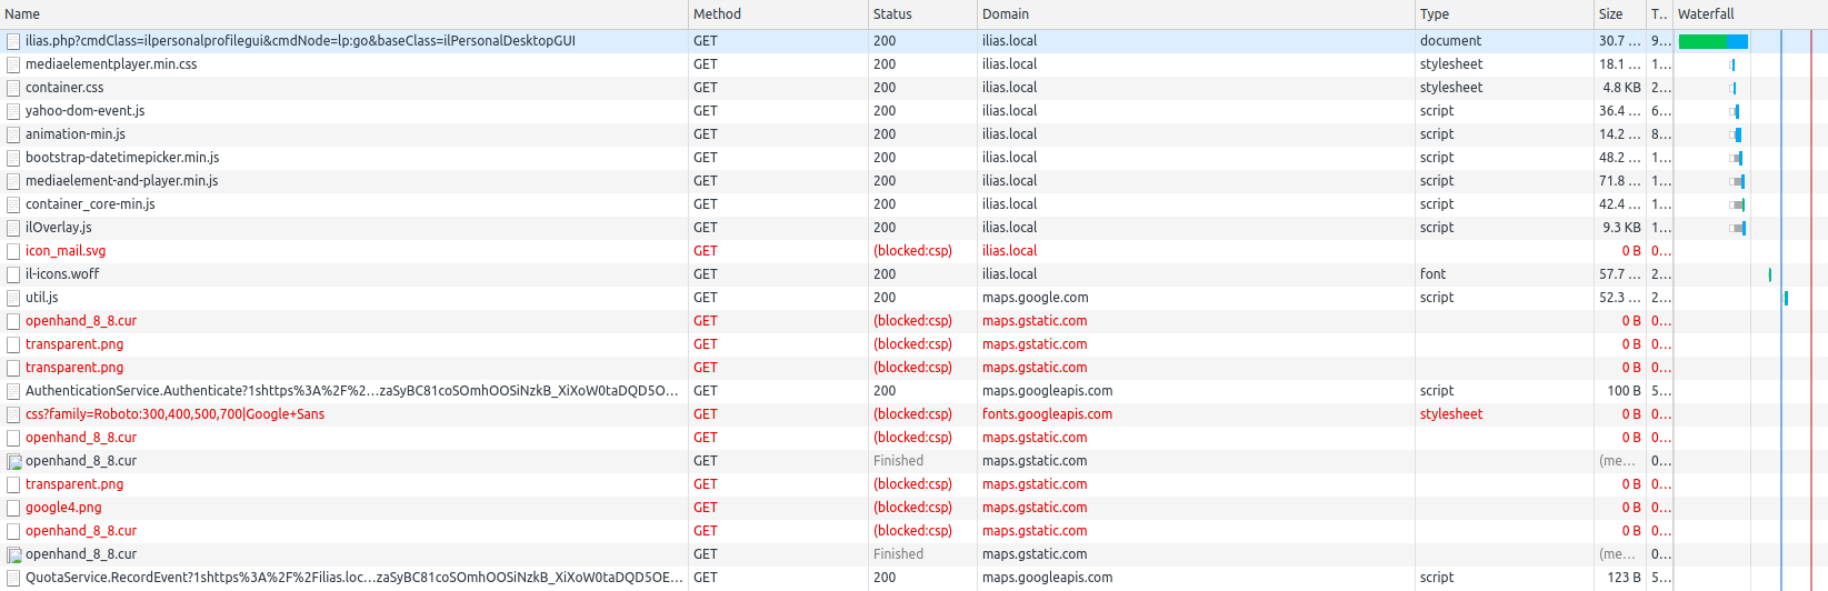Click the green waterfall bar for ilias.php

point(1703,41)
